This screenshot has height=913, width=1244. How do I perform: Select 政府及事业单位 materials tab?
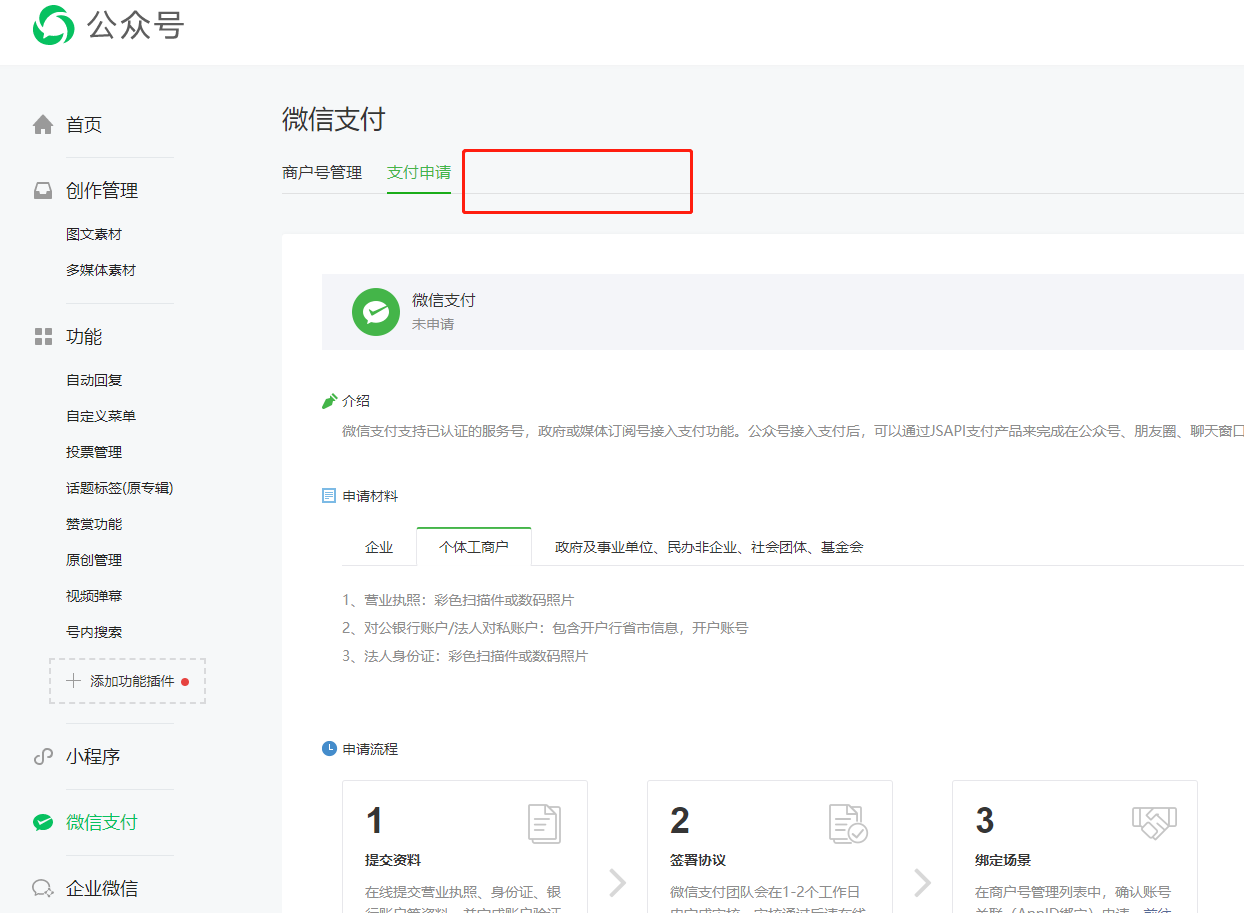(709, 547)
